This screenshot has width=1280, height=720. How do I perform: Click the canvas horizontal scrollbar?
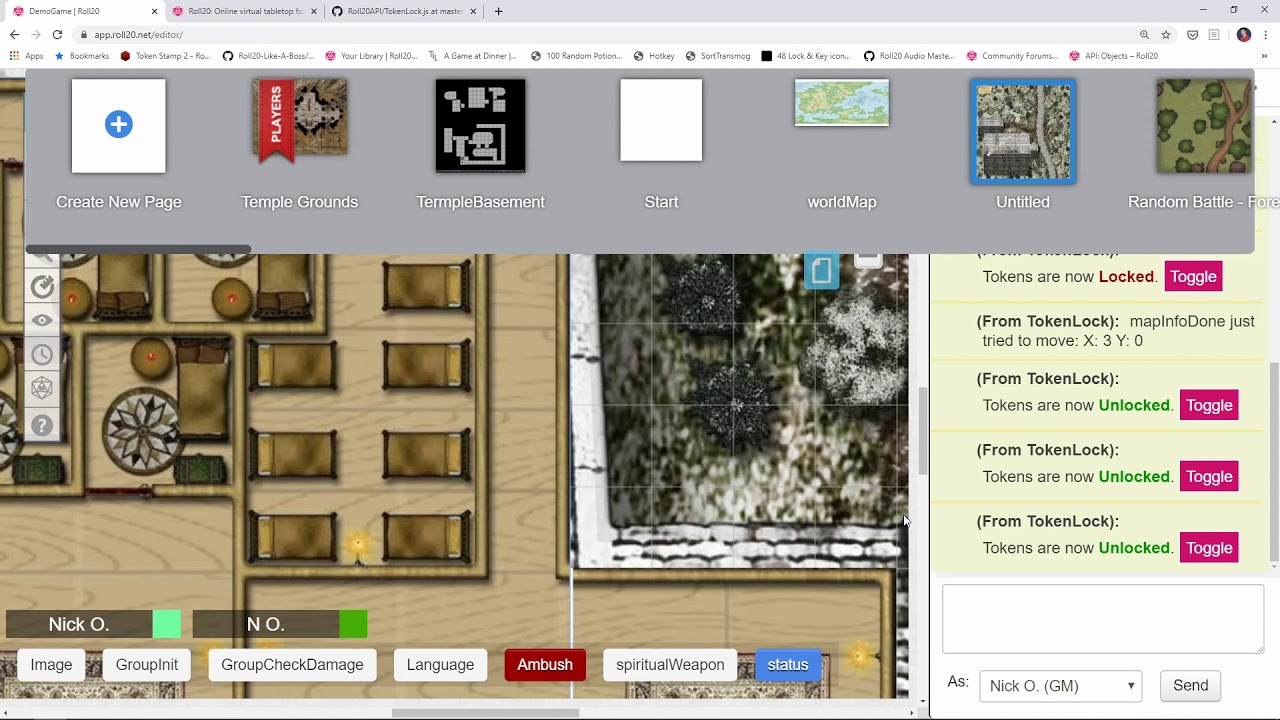click(x=485, y=713)
